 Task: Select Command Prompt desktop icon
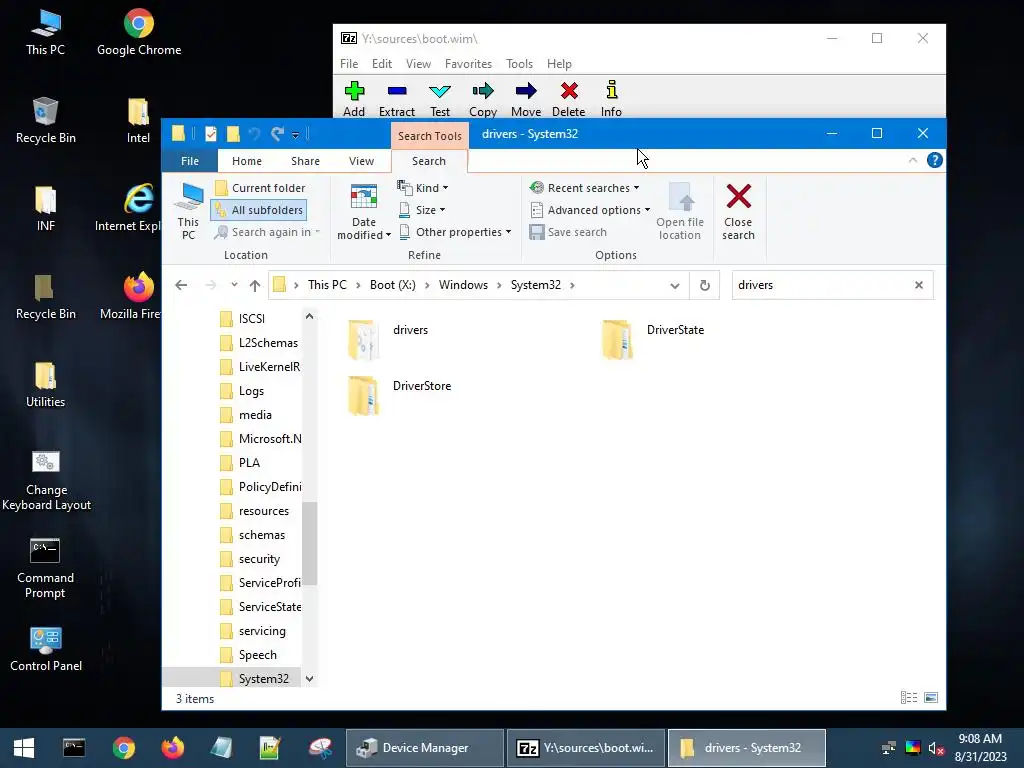(x=45, y=568)
